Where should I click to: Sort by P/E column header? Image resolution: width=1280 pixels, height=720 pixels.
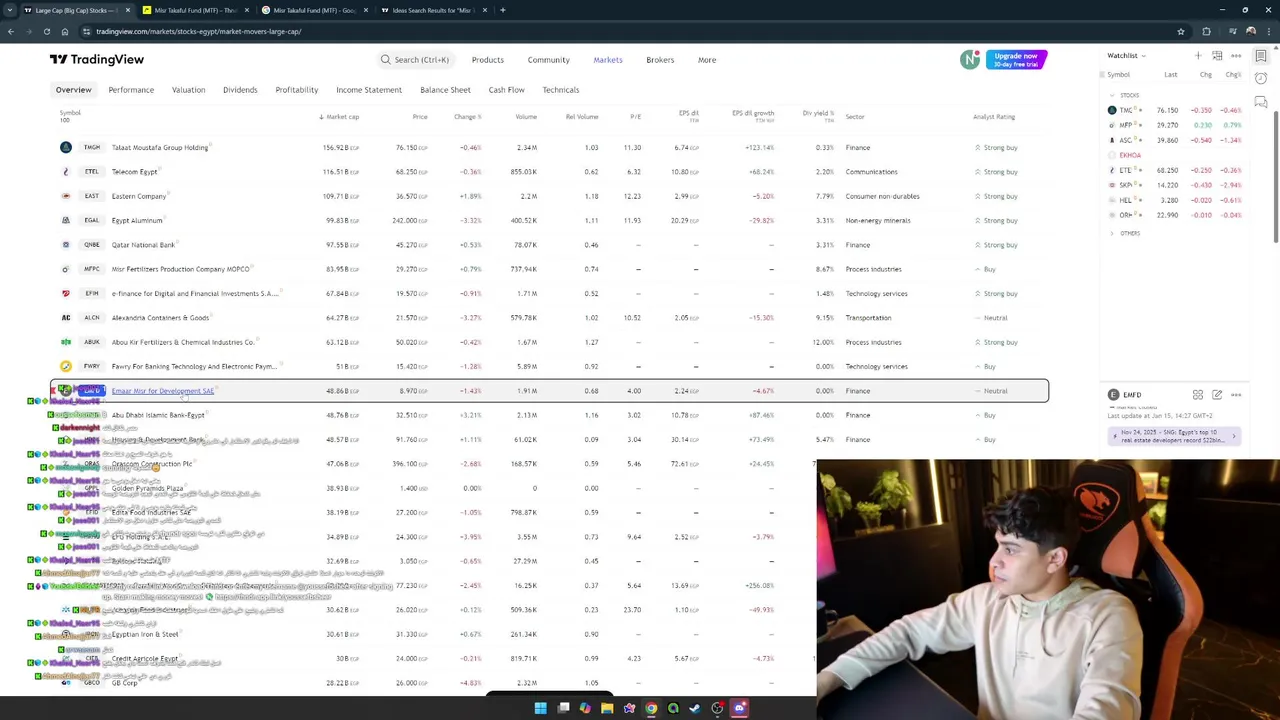pos(635,117)
